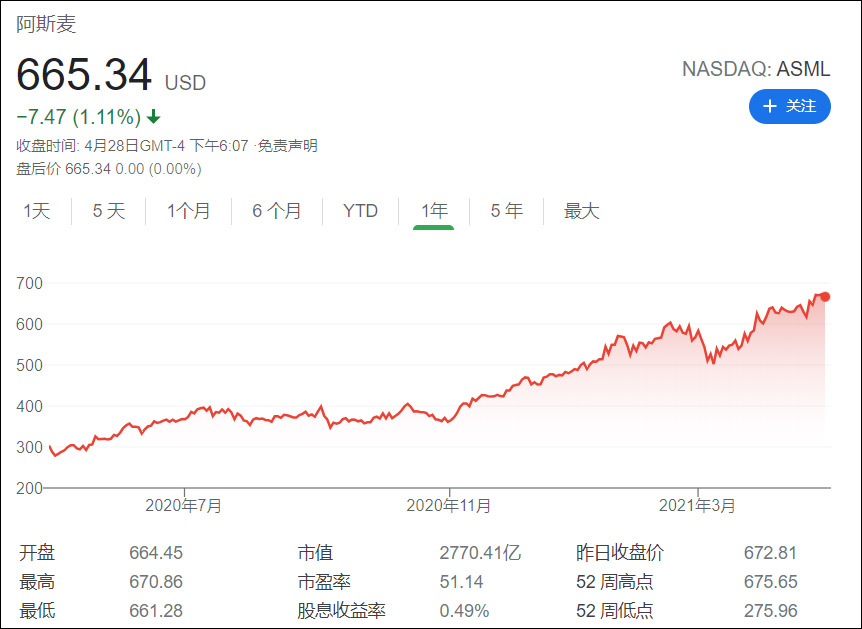Screen dimensions: 862x629
Task: Click the 52 周高点 value 675.65
Action: [x=774, y=581]
